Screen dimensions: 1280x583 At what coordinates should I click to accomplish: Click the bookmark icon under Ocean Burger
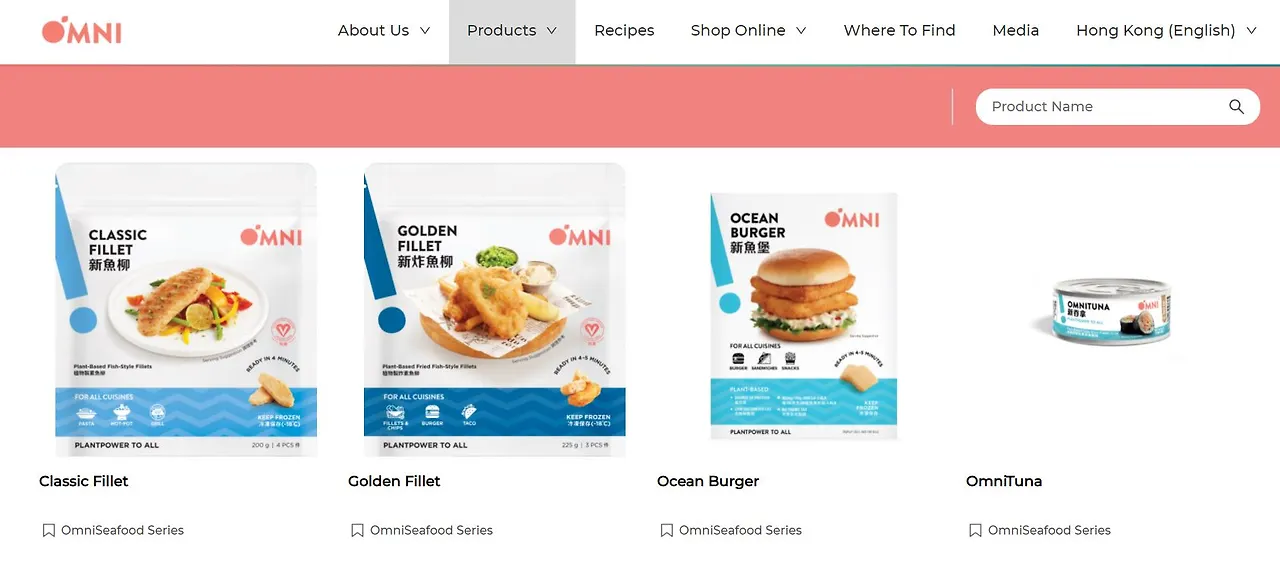666,530
